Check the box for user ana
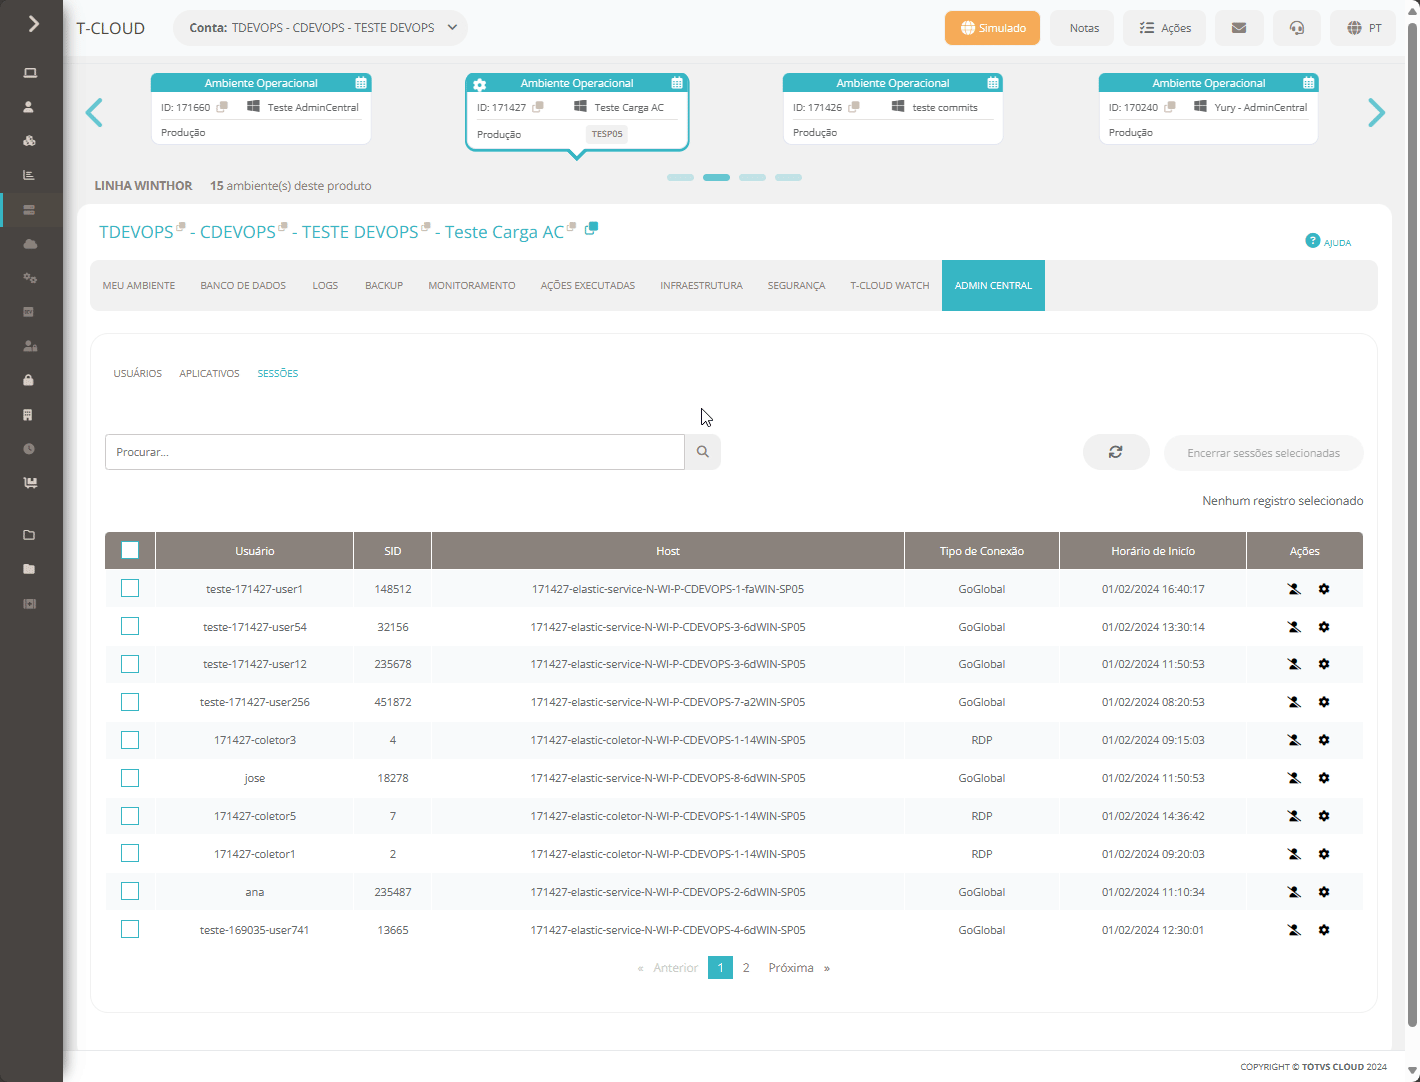This screenshot has height=1082, width=1420. (x=130, y=891)
